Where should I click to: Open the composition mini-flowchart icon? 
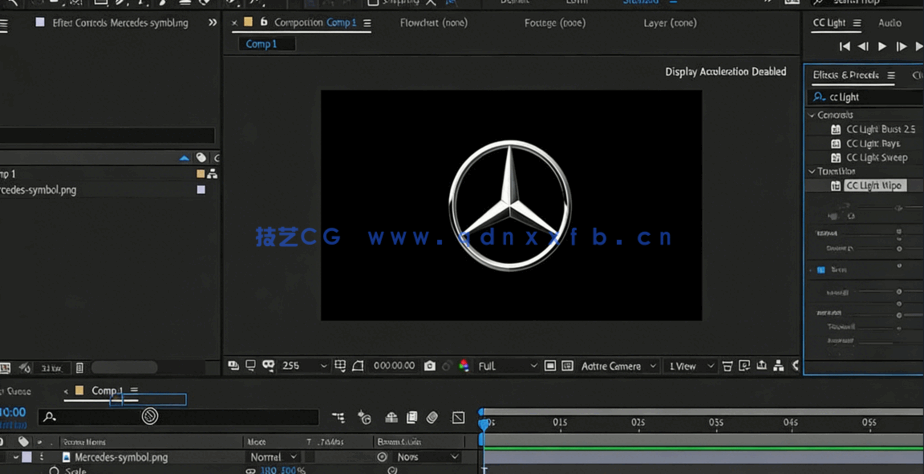tap(338, 418)
